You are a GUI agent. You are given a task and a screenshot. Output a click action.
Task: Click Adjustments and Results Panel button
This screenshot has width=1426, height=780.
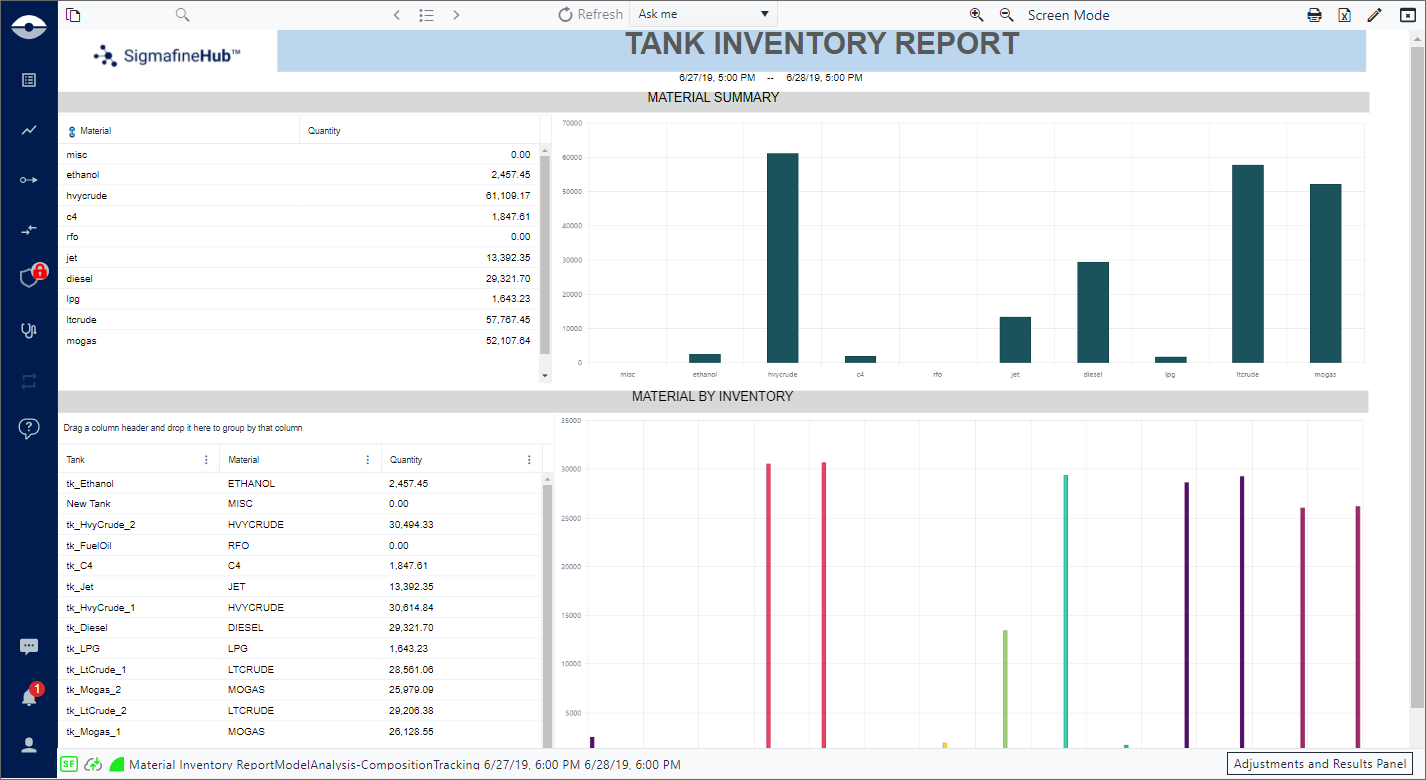(1319, 764)
